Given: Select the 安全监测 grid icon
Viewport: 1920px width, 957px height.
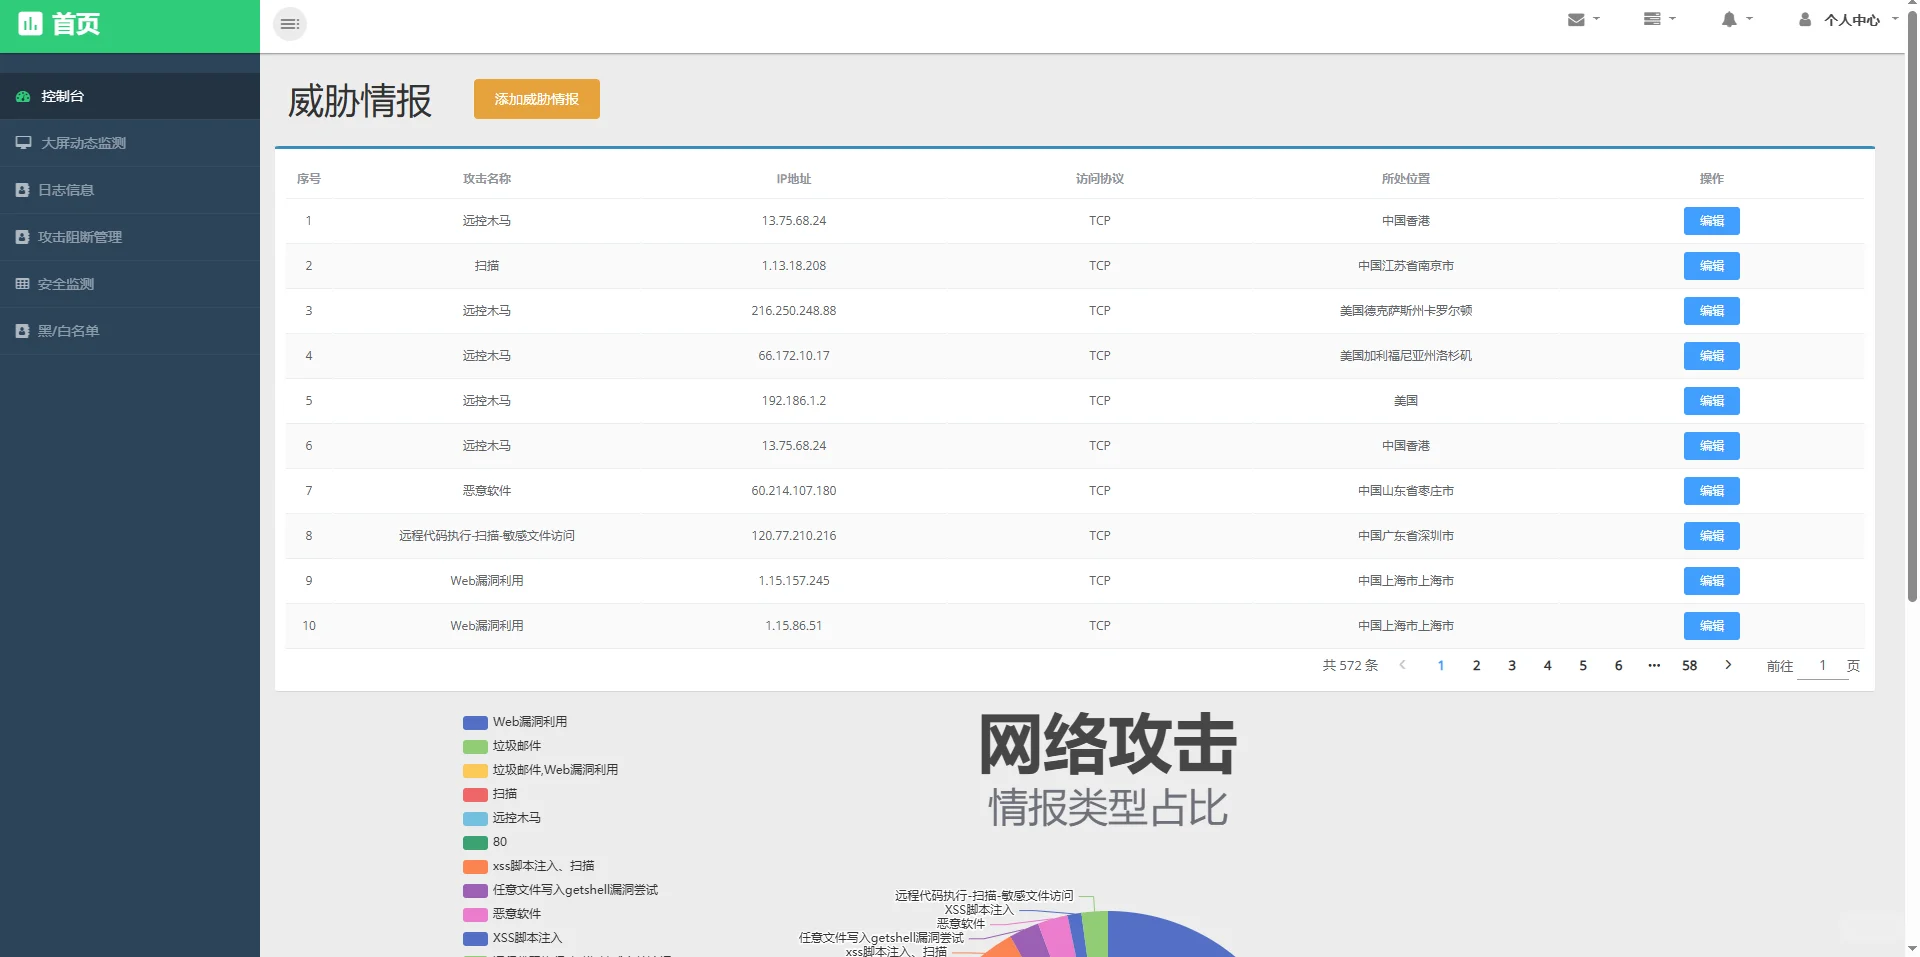Looking at the screenshot, I should tap(21, 283).
